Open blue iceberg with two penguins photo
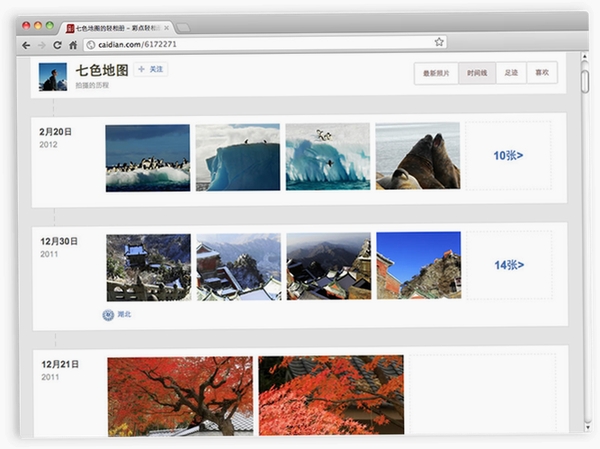 [x=238, y=157]
